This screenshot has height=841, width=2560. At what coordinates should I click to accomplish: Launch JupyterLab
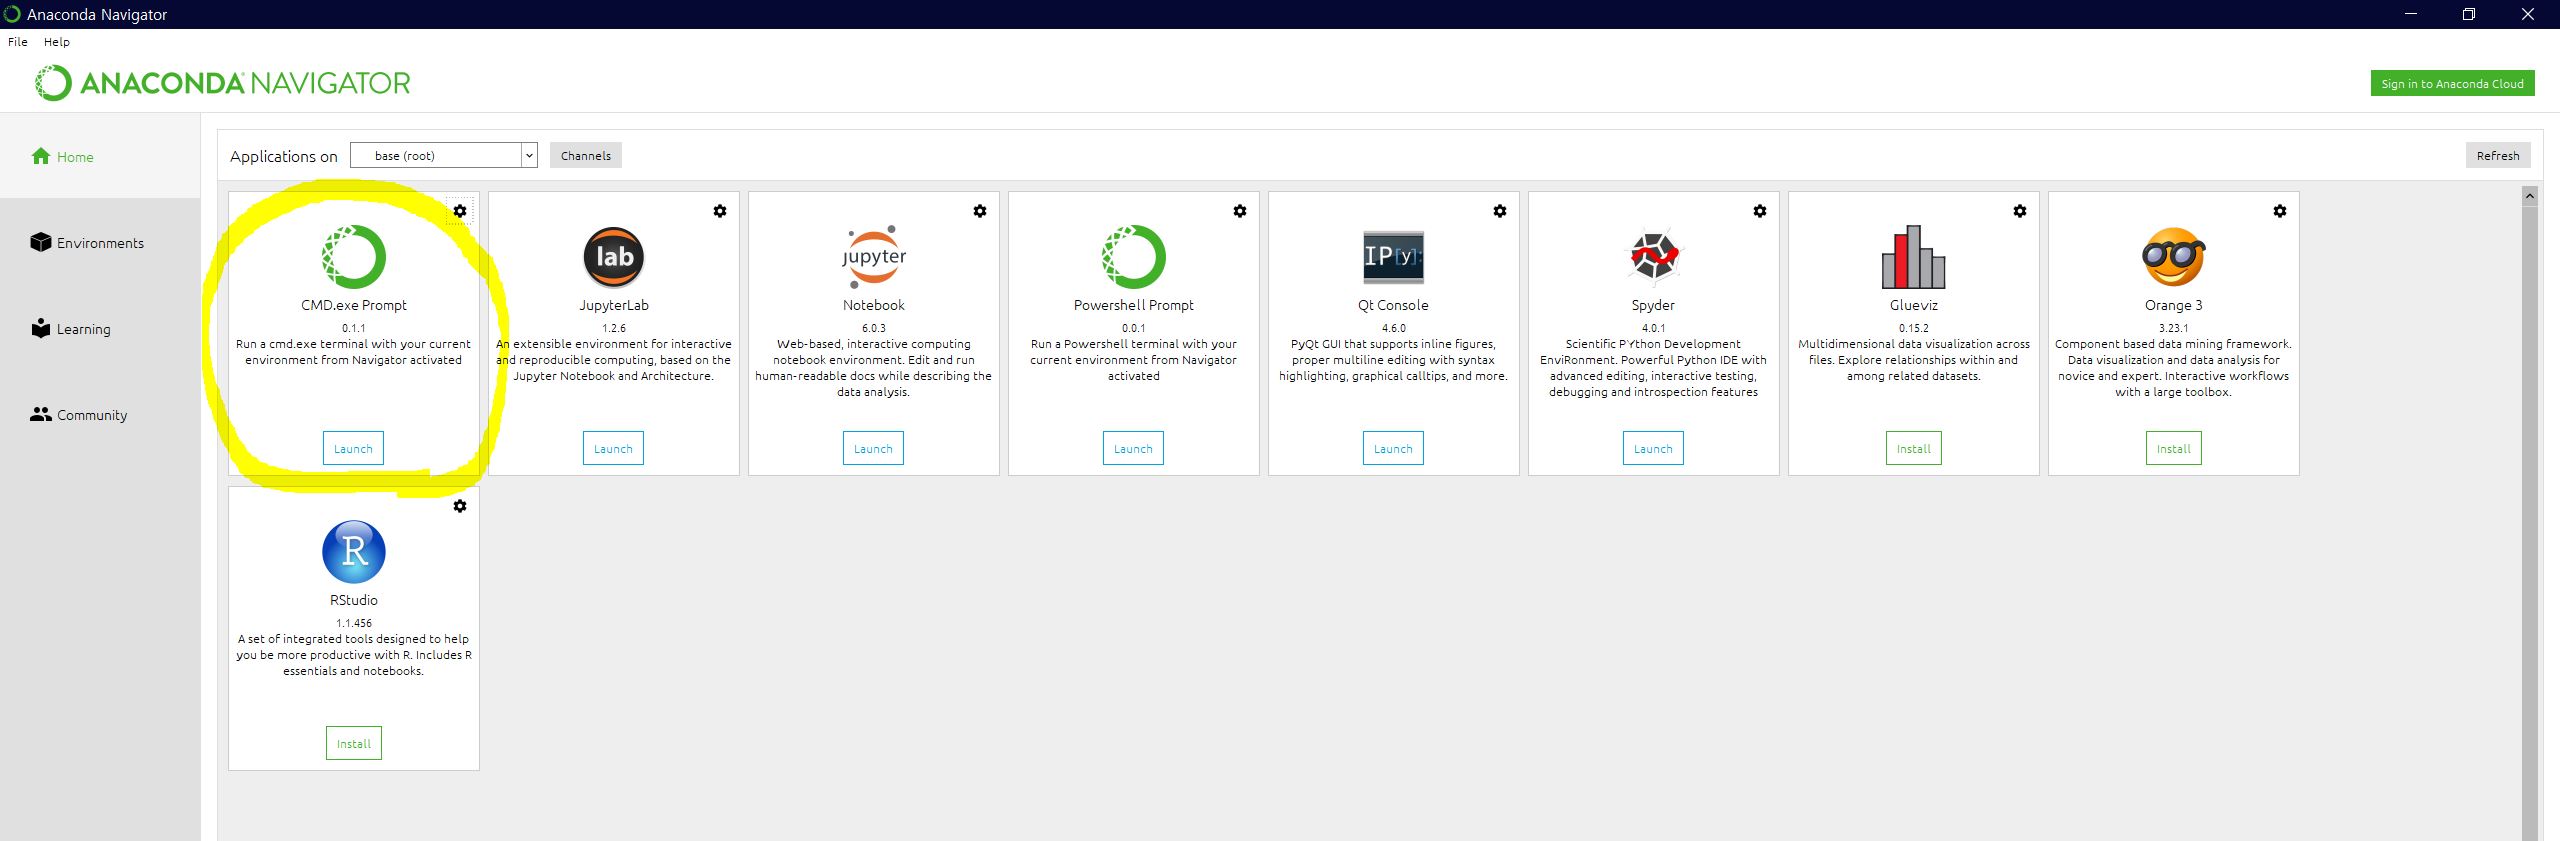click(x=613, y=448)
